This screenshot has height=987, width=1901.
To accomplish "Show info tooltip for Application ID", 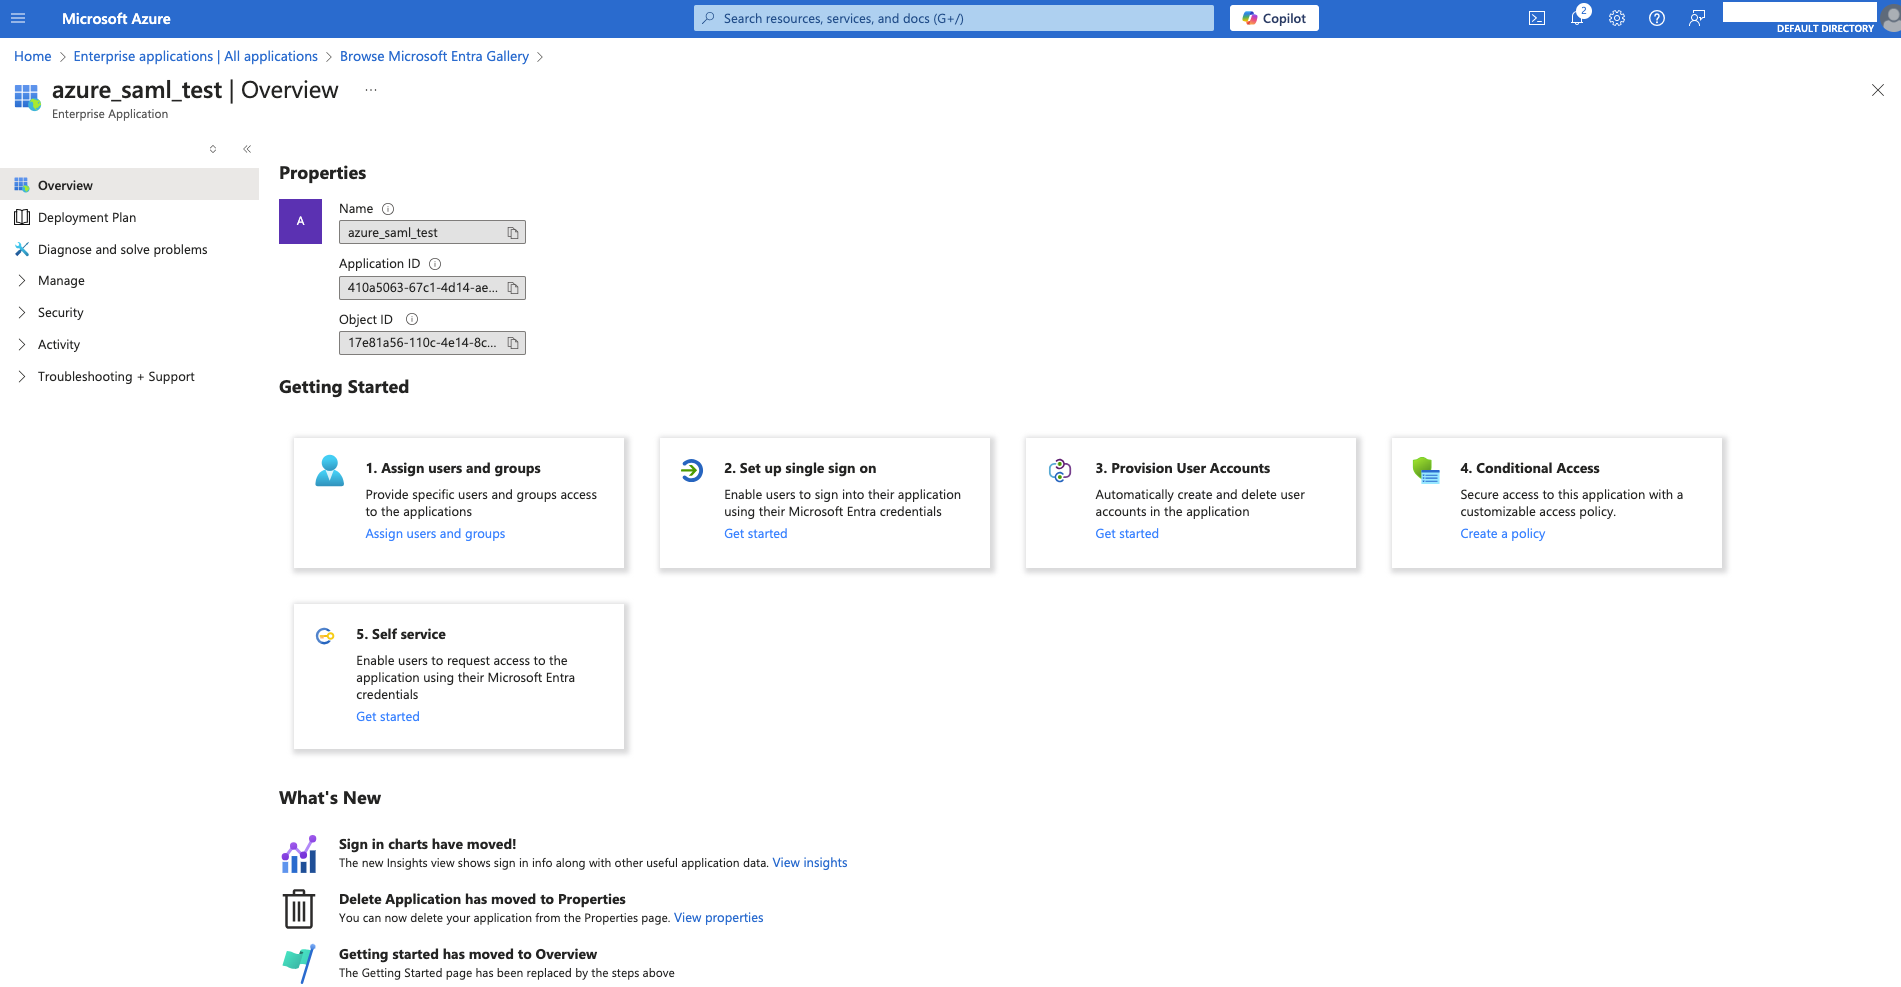I will pyautogui.click(x=435, y=264).
